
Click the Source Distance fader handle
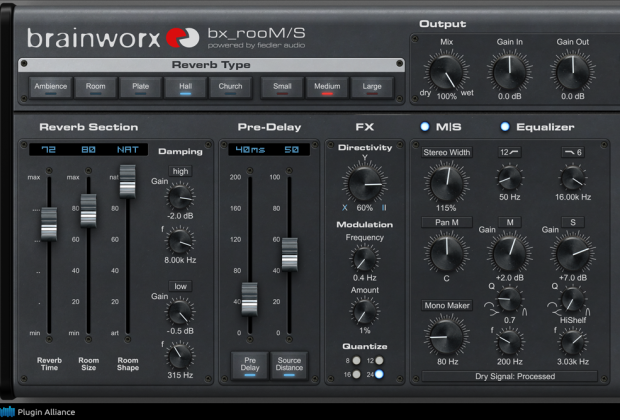pos(289,254)
